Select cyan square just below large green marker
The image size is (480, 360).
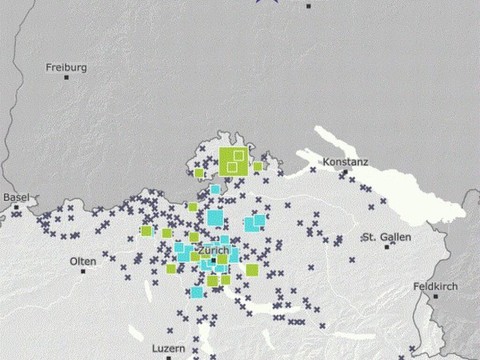tap(215, 190)
